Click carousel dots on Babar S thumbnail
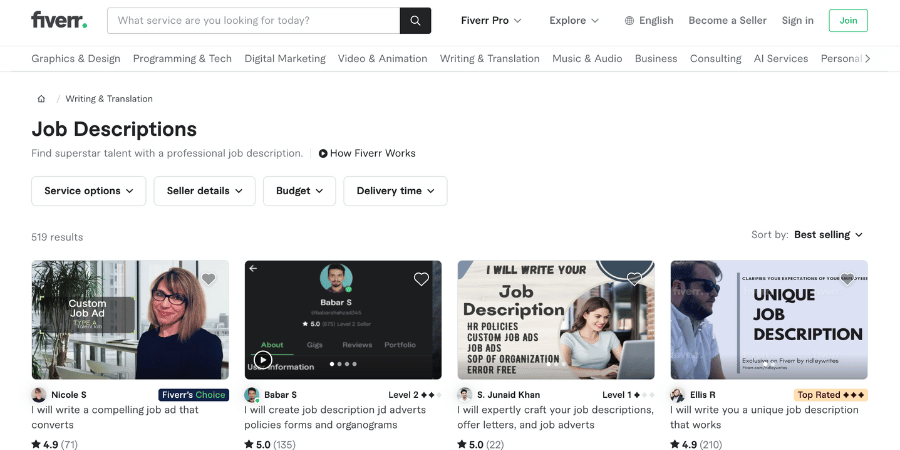Image resolution: width=900 pixels, height=450 pixels. click(343, 364)
